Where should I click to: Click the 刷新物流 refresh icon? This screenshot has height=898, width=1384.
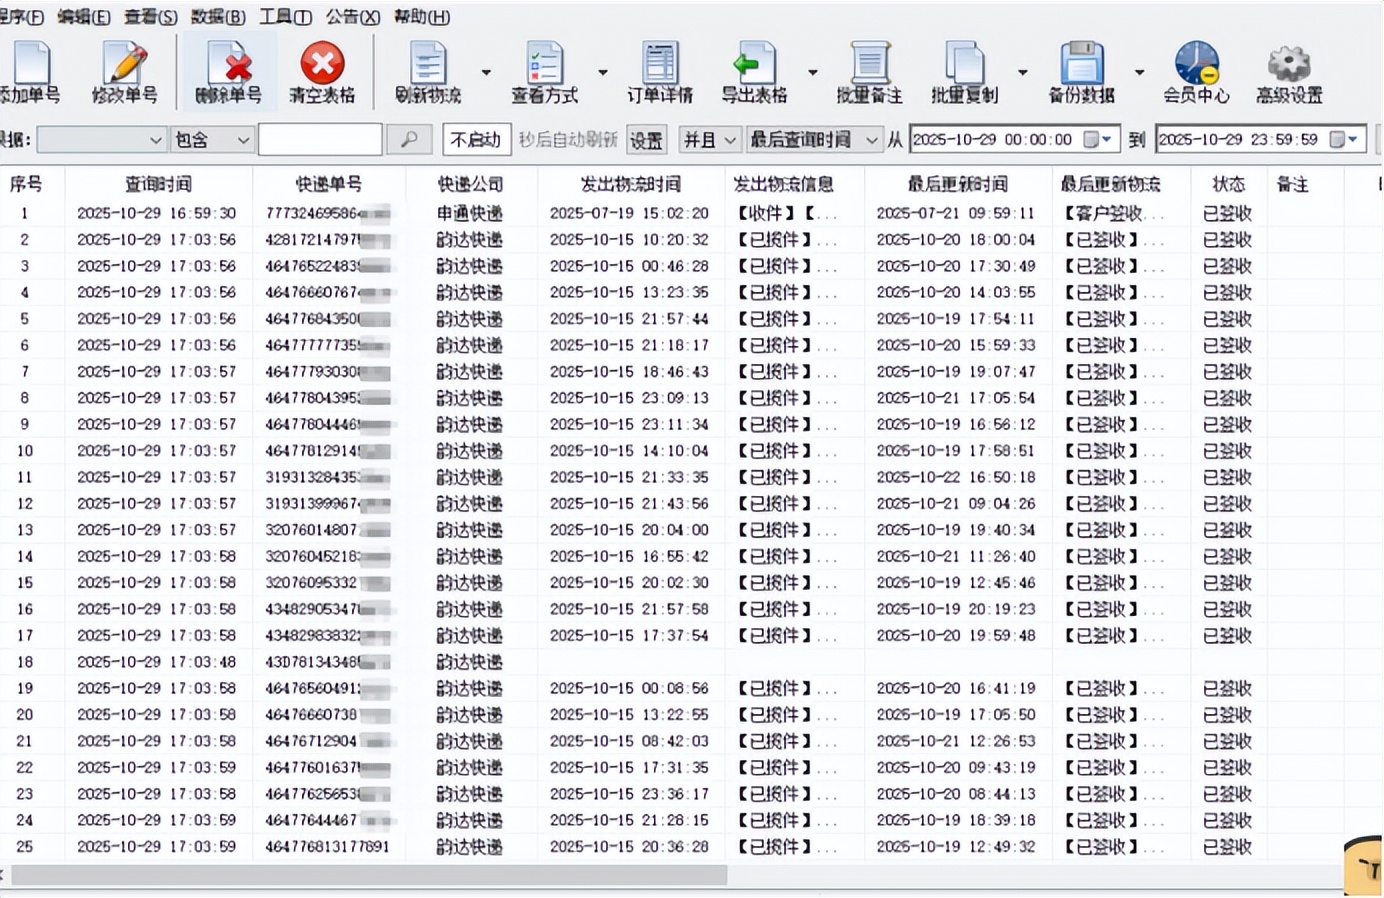pyautogui.click(x=428, y=65)
